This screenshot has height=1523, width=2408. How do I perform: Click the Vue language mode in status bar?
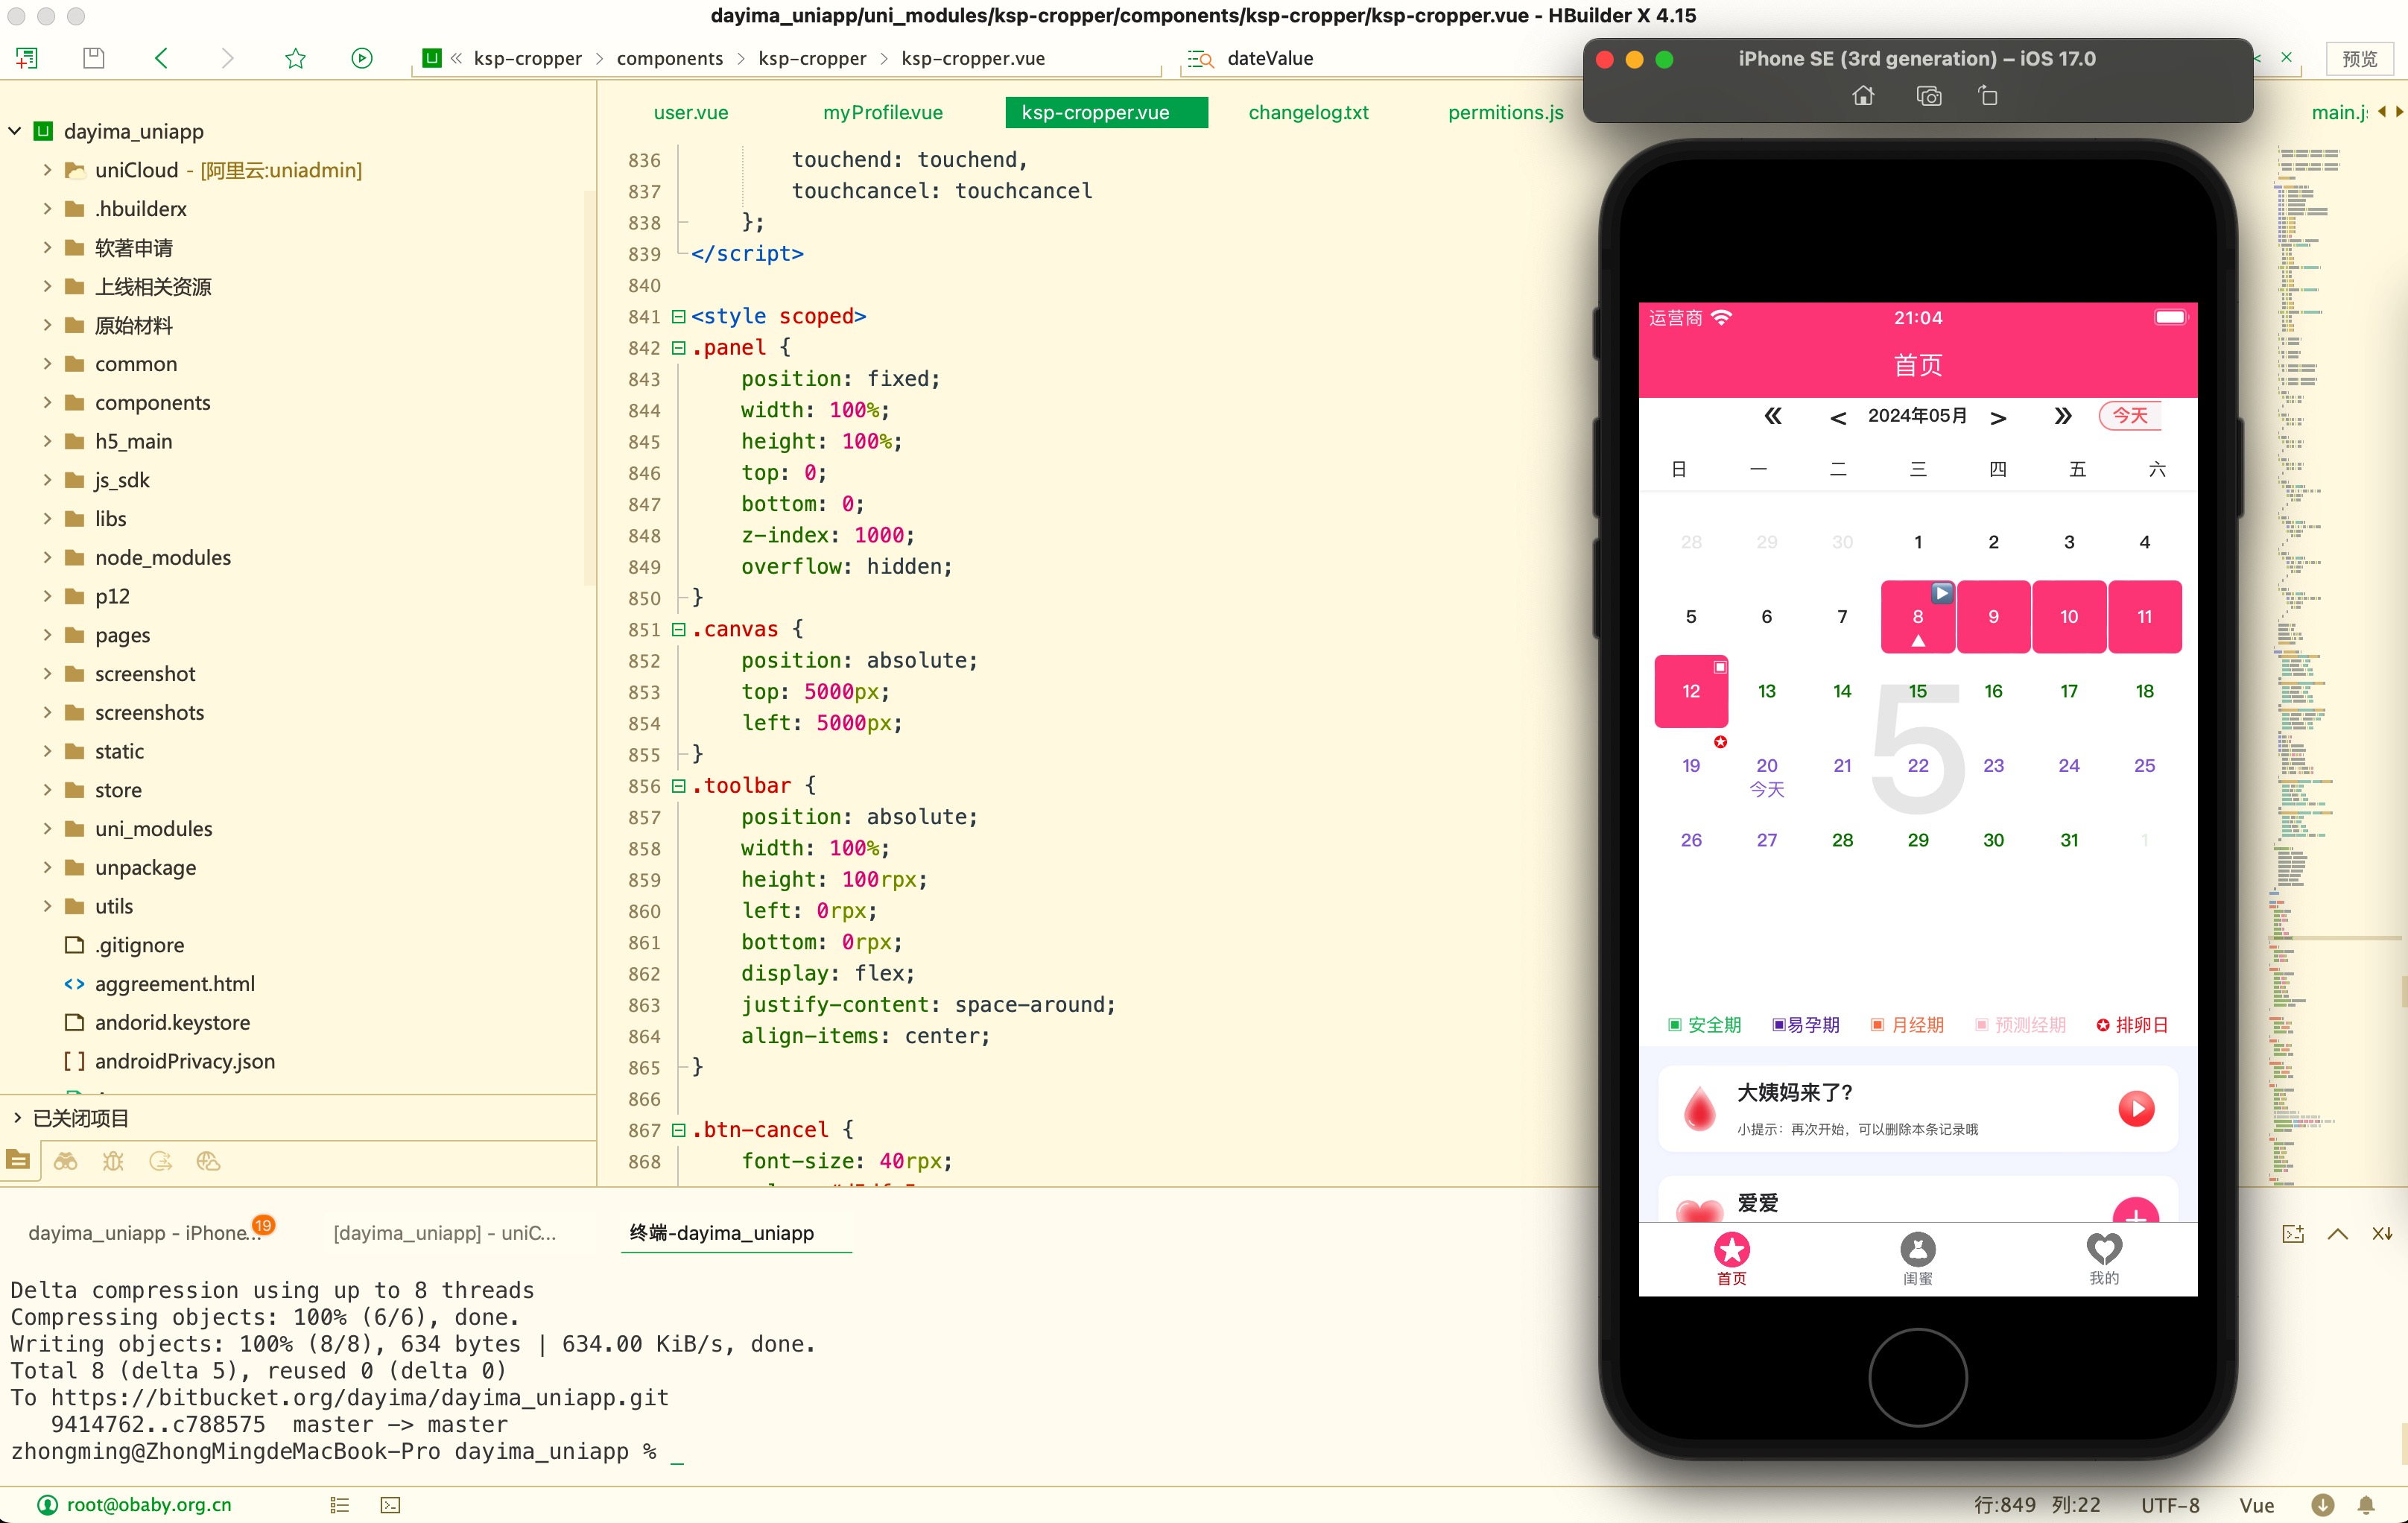point(2257,1505)
